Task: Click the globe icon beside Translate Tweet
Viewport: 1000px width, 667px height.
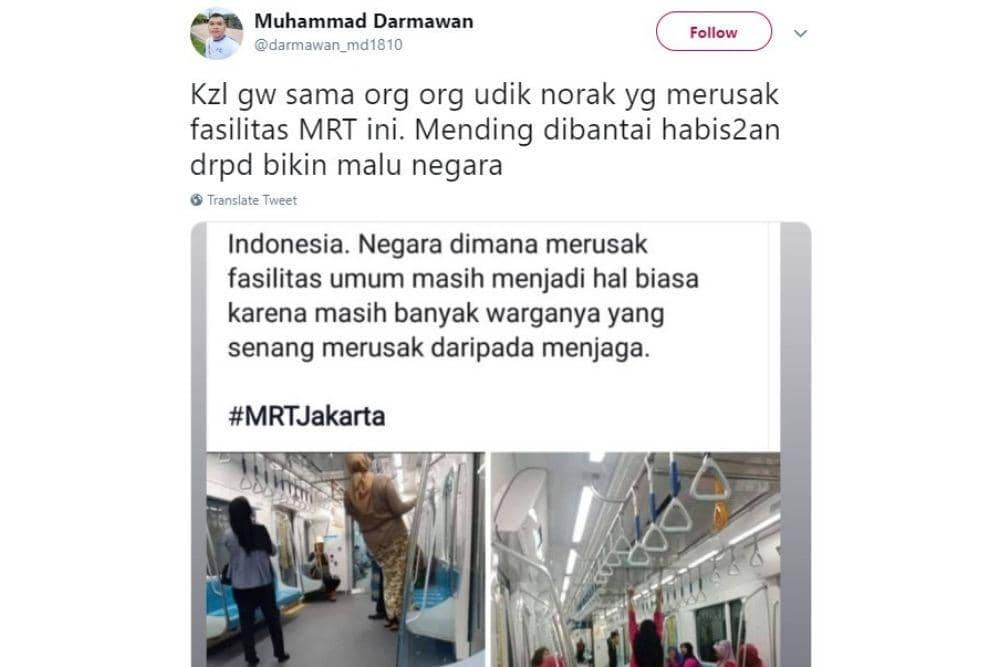Action: pyautogui.click(x=196, y=200)
